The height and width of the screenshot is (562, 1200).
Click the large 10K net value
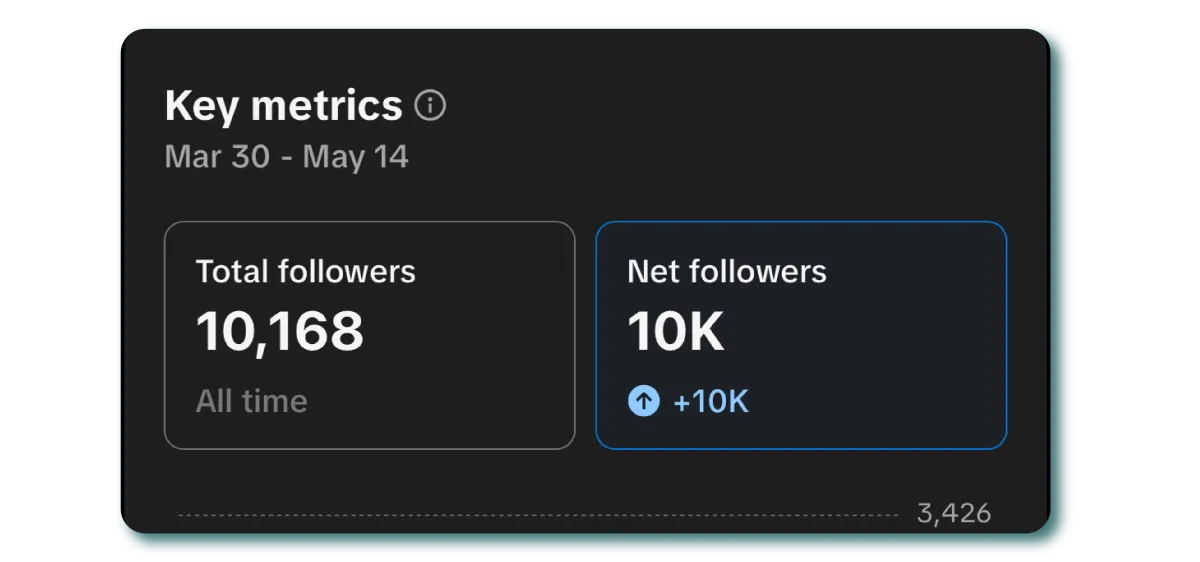coord(676,331)
